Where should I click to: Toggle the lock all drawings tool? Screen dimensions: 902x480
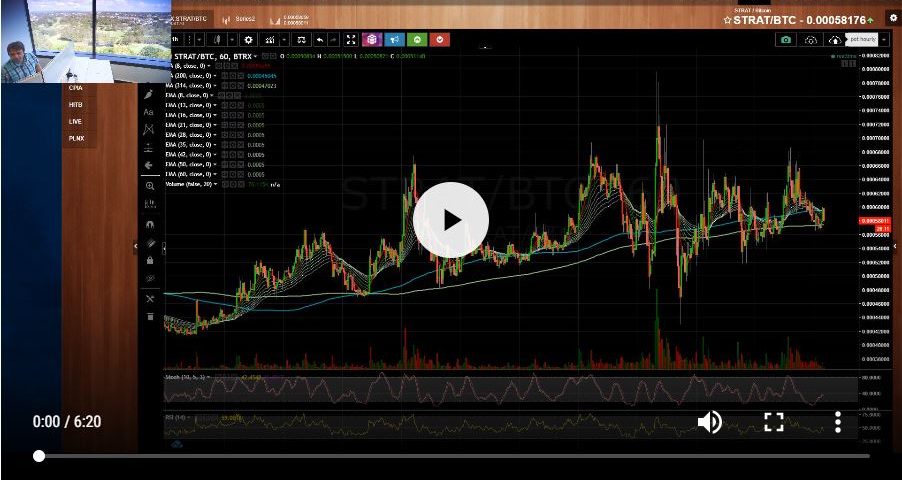click(149, 260)
